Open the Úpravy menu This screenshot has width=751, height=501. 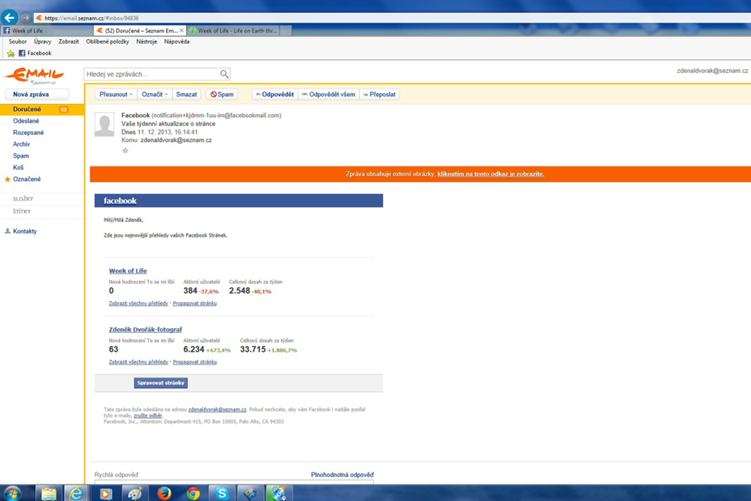point(43,42)
